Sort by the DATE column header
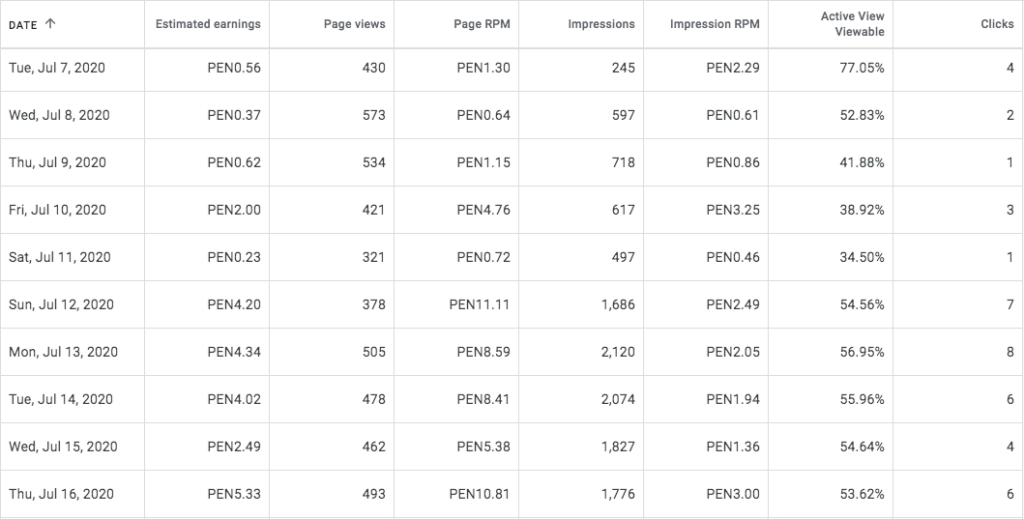The width and height of the screenshot is (1024, 519). (23, 25)
